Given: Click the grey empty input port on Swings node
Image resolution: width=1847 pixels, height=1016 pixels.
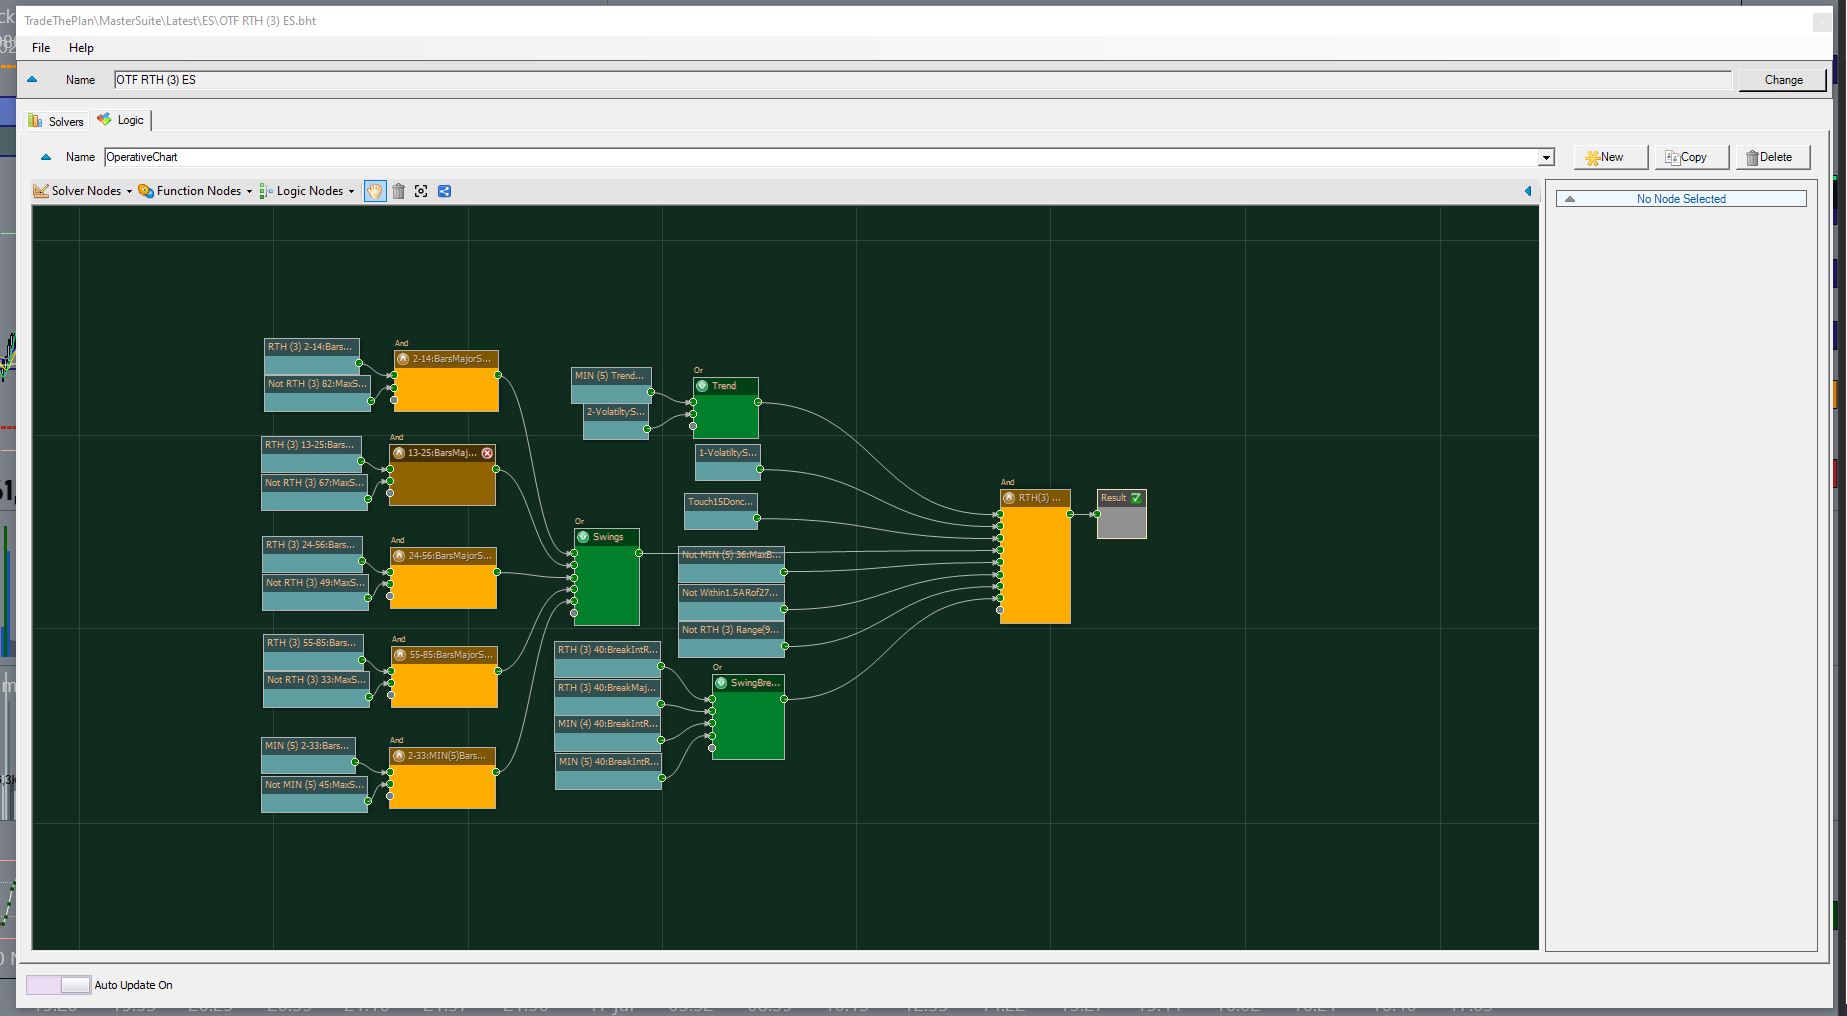Looking at the screenshot, I should click(x=574, y=613).
